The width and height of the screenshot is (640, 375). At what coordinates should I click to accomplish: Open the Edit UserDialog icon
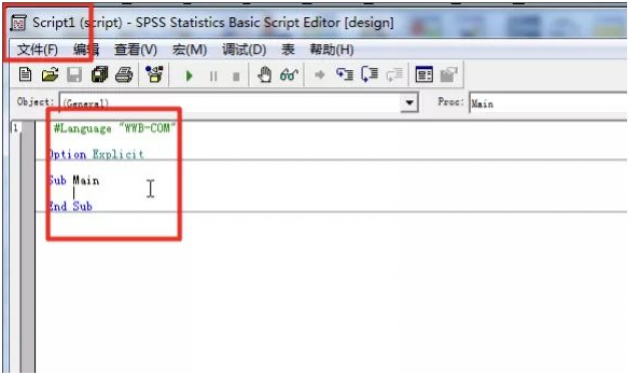coord(424,74)
